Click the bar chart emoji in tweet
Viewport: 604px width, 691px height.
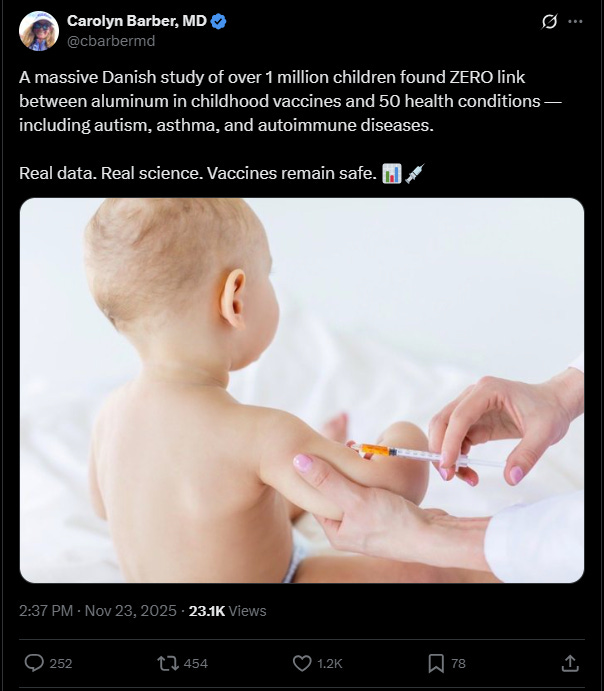click(x=392, y=173)
